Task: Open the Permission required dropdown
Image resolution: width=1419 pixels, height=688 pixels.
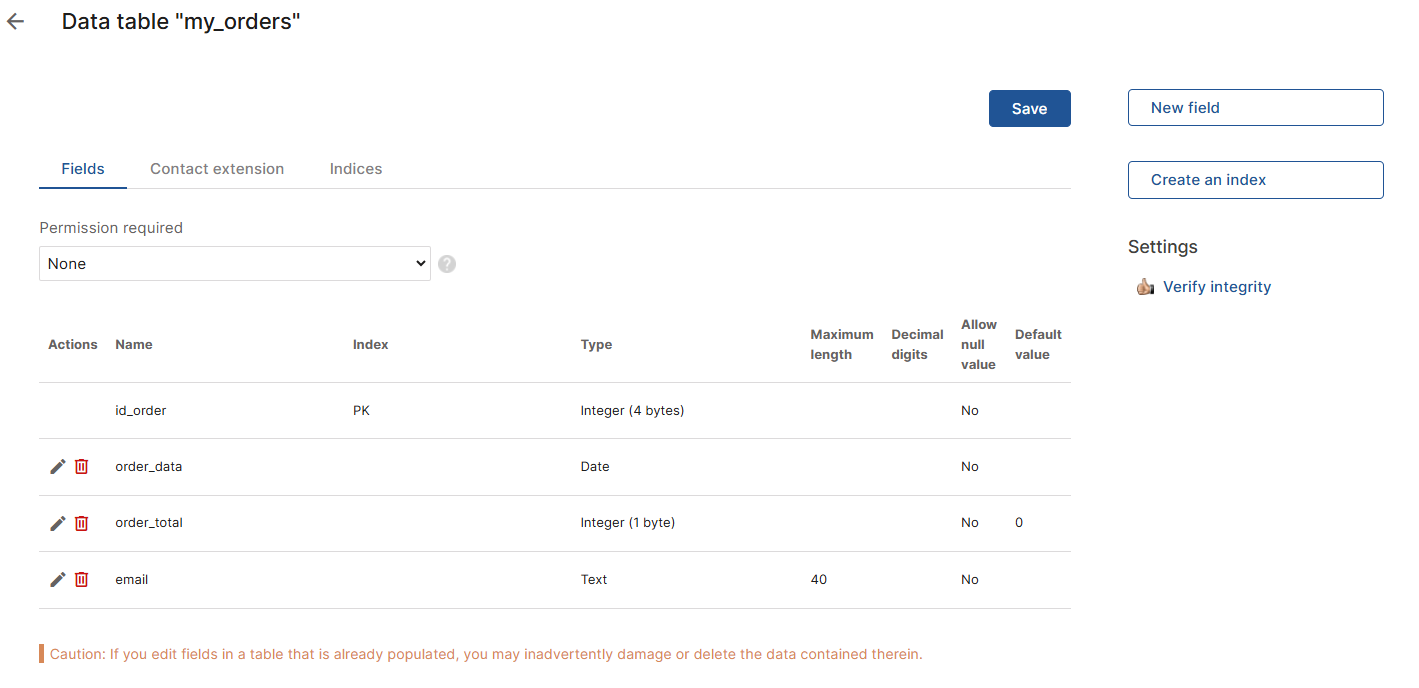Action: [x=234, y=263]
